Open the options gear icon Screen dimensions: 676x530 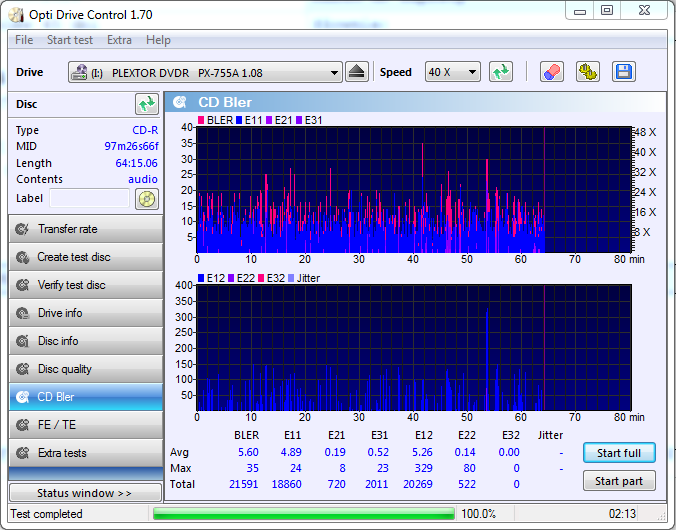click(x=588, y=72)
